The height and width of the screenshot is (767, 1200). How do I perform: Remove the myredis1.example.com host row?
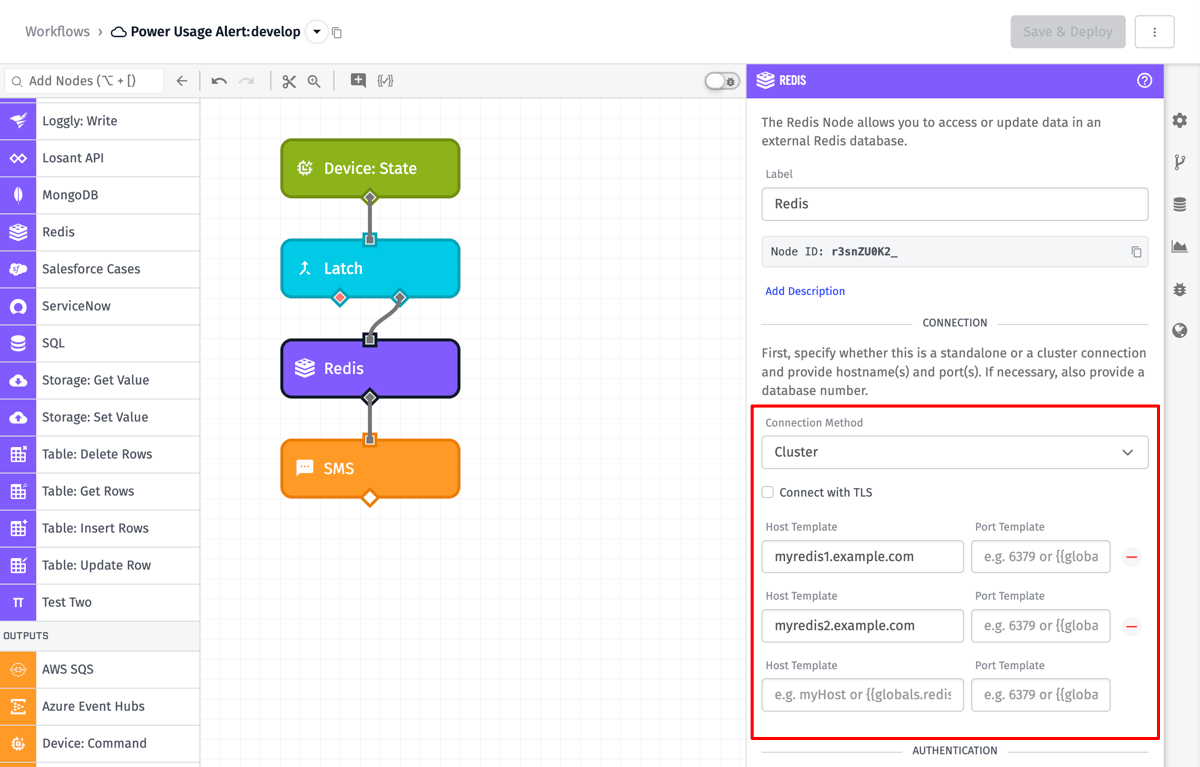point(1132,557)
